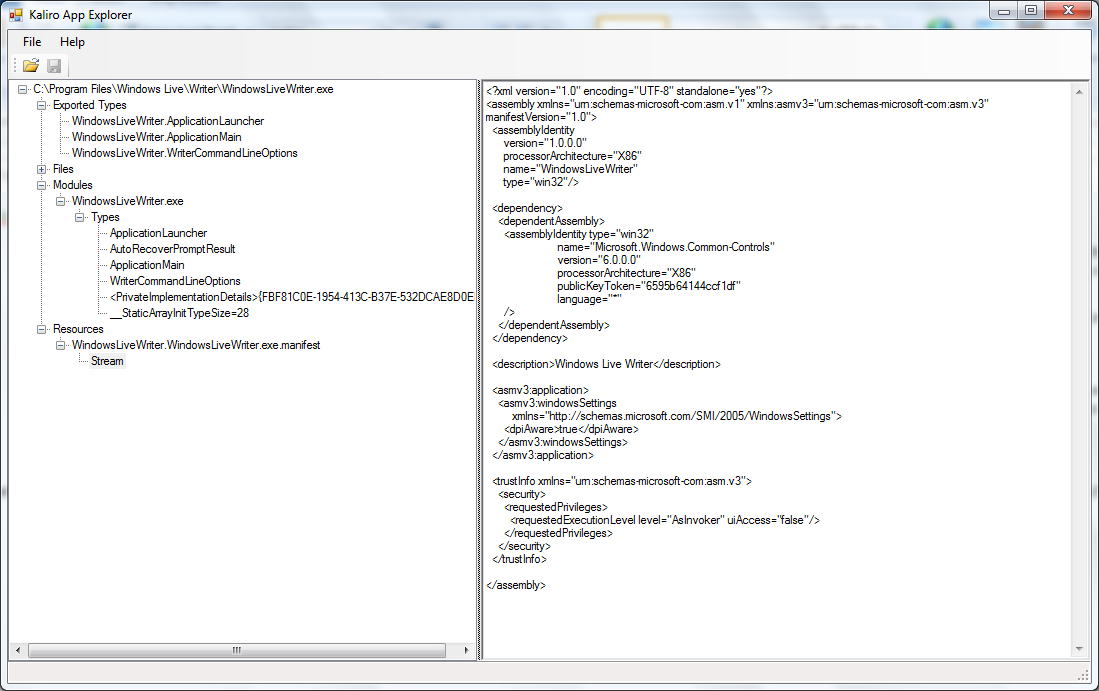This screenshot has width=1099, height=691.
Task: Click the xml version declaration line
Action: (629, 91)
